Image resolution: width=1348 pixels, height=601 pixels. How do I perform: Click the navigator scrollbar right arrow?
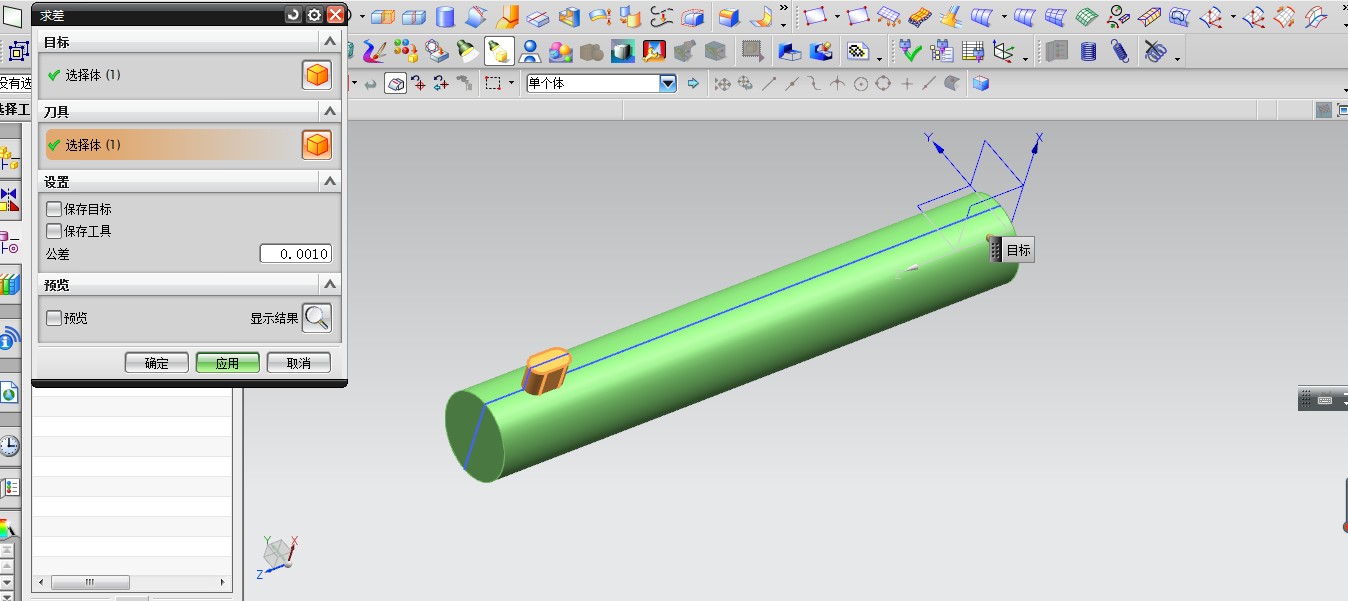[x=224, y=582]
